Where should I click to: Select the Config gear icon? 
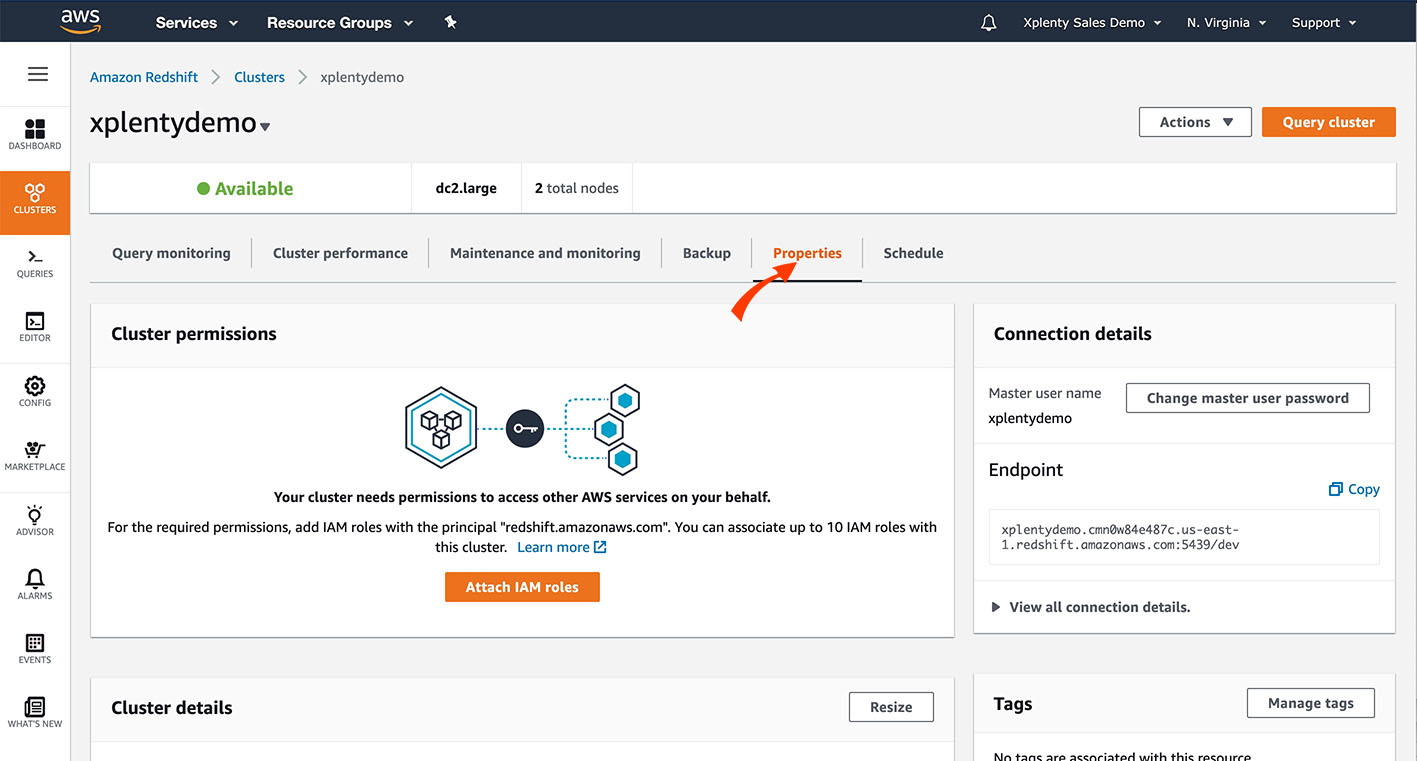pos(35,391)
